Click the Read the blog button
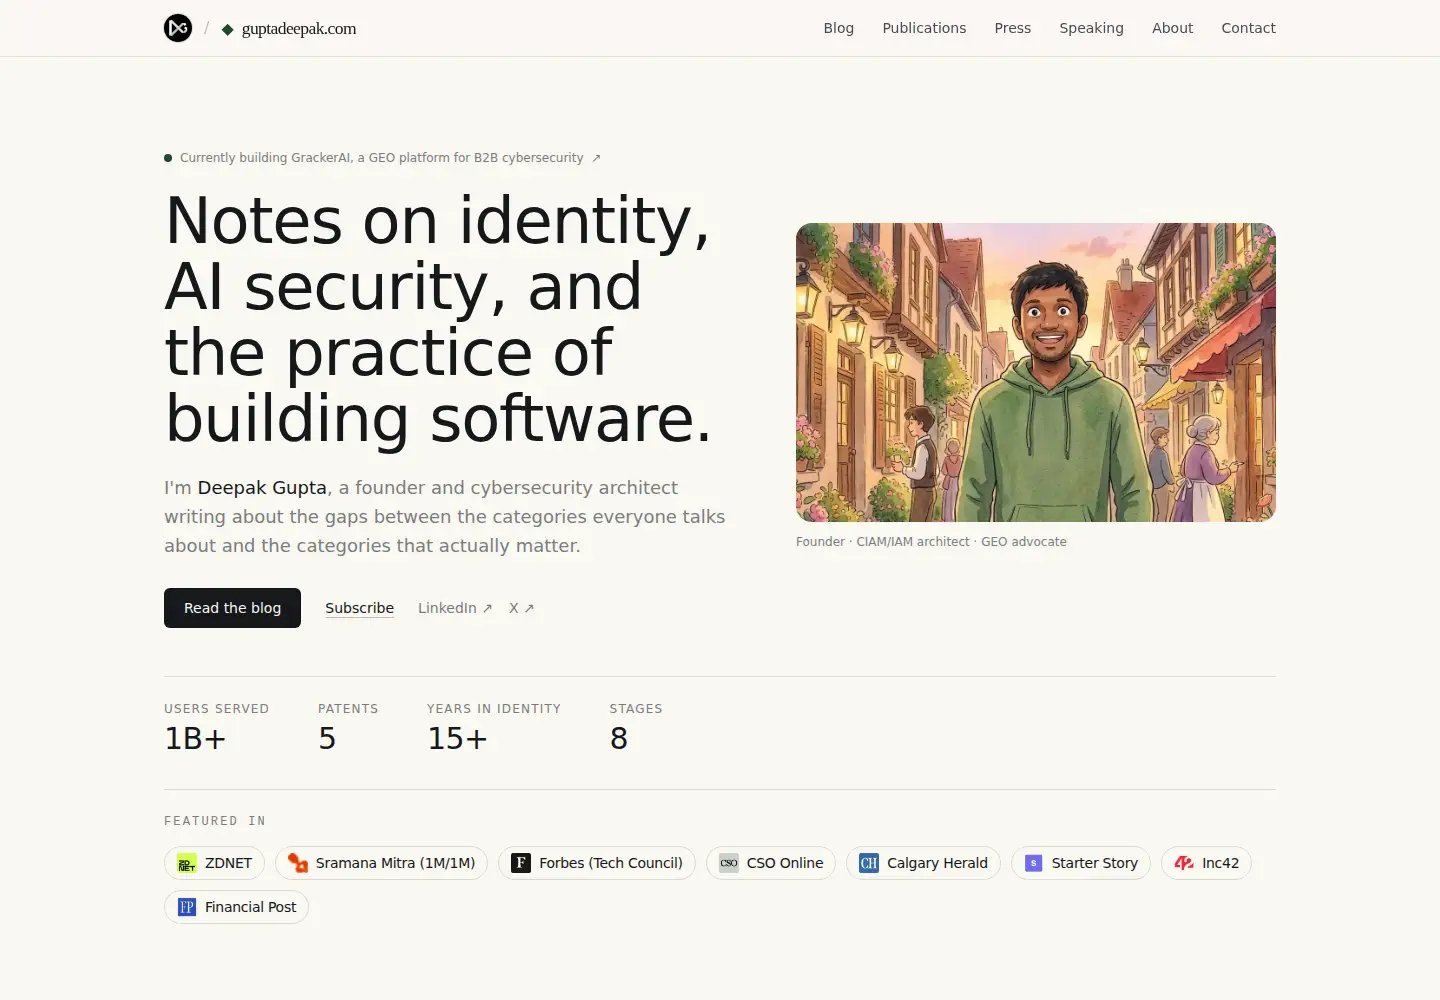Image resolution: width=1440 pixels, height=1000 pixels. pos(232,608)
